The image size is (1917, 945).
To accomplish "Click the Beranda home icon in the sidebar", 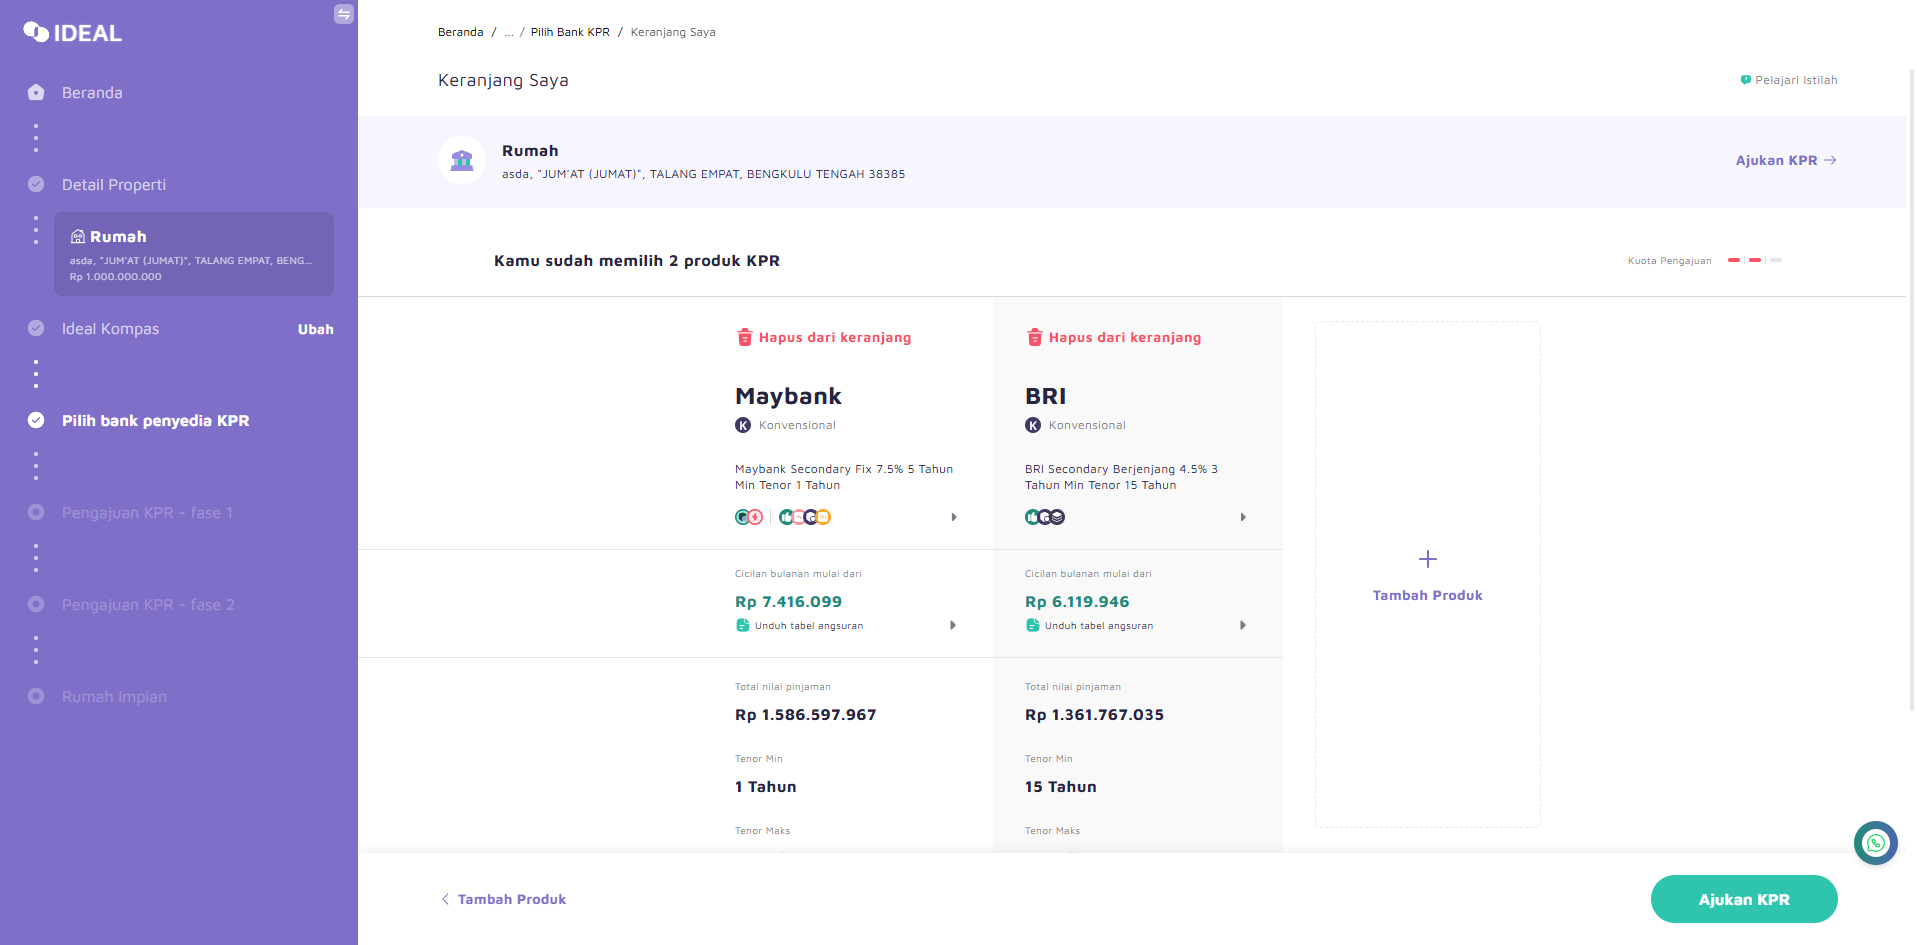I will (x=36, y=92).
